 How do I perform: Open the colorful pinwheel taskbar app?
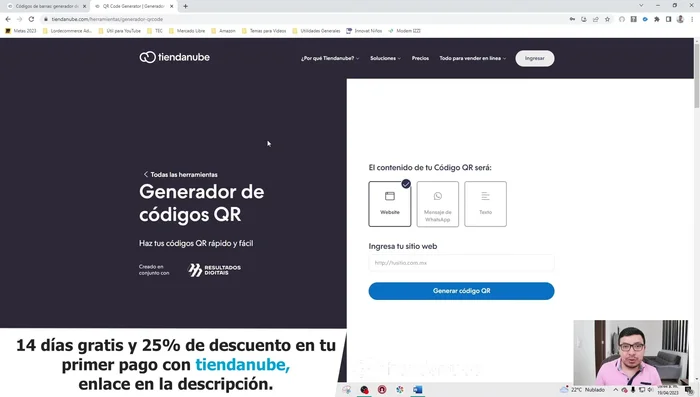coord(400,389)
